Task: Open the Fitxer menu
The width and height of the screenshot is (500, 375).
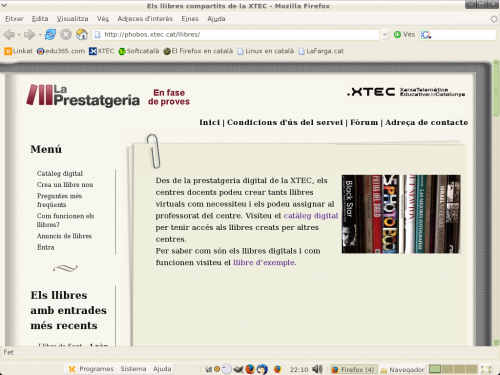Action: (x=14, y=19)
